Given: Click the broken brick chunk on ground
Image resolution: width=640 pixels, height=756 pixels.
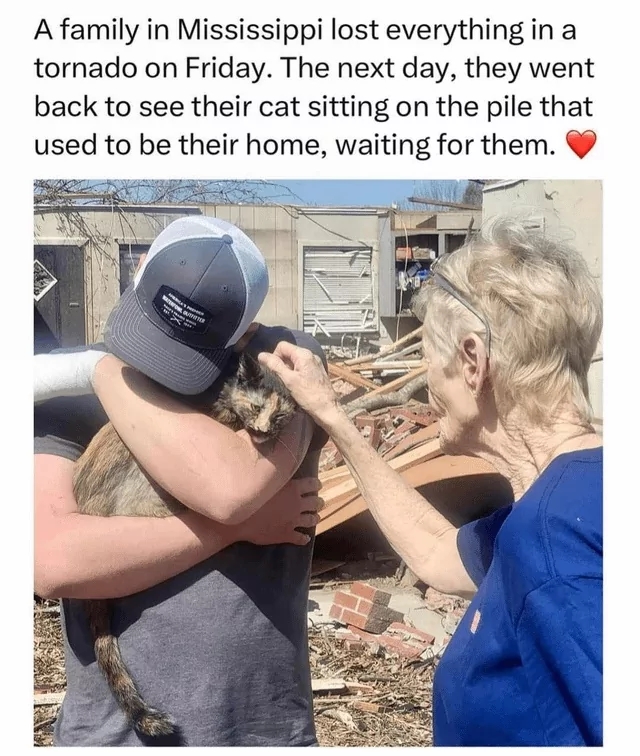Looking at the screenshot, I should pos(369,608).
